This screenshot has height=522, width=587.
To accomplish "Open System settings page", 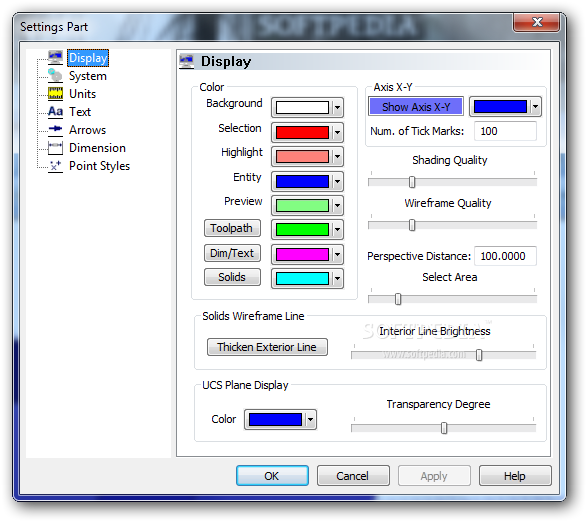I will pos(88,76).
